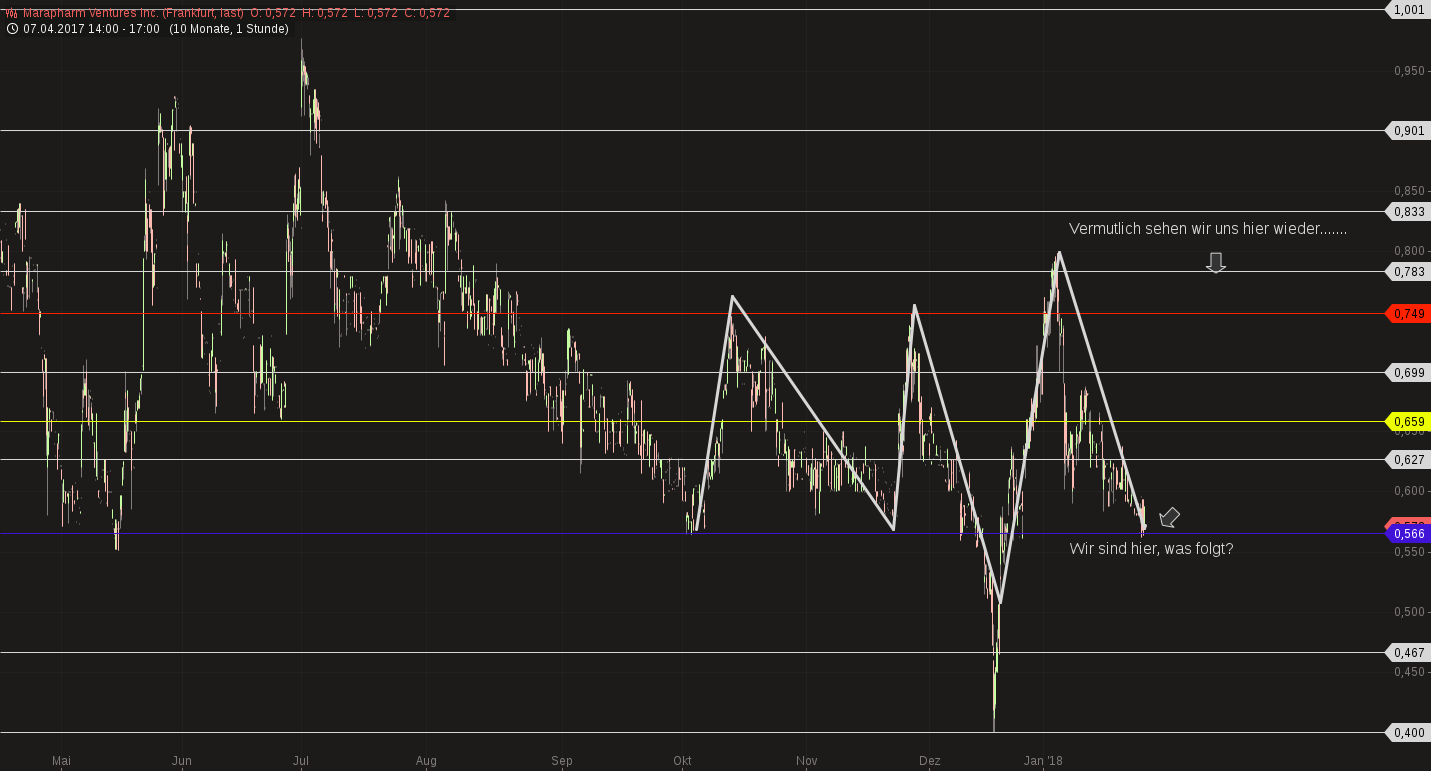Click the yellow 0,659 price level tag
Viewport: 1431px width, 771px height.
pyautogui.click(x=1408, y=422)
